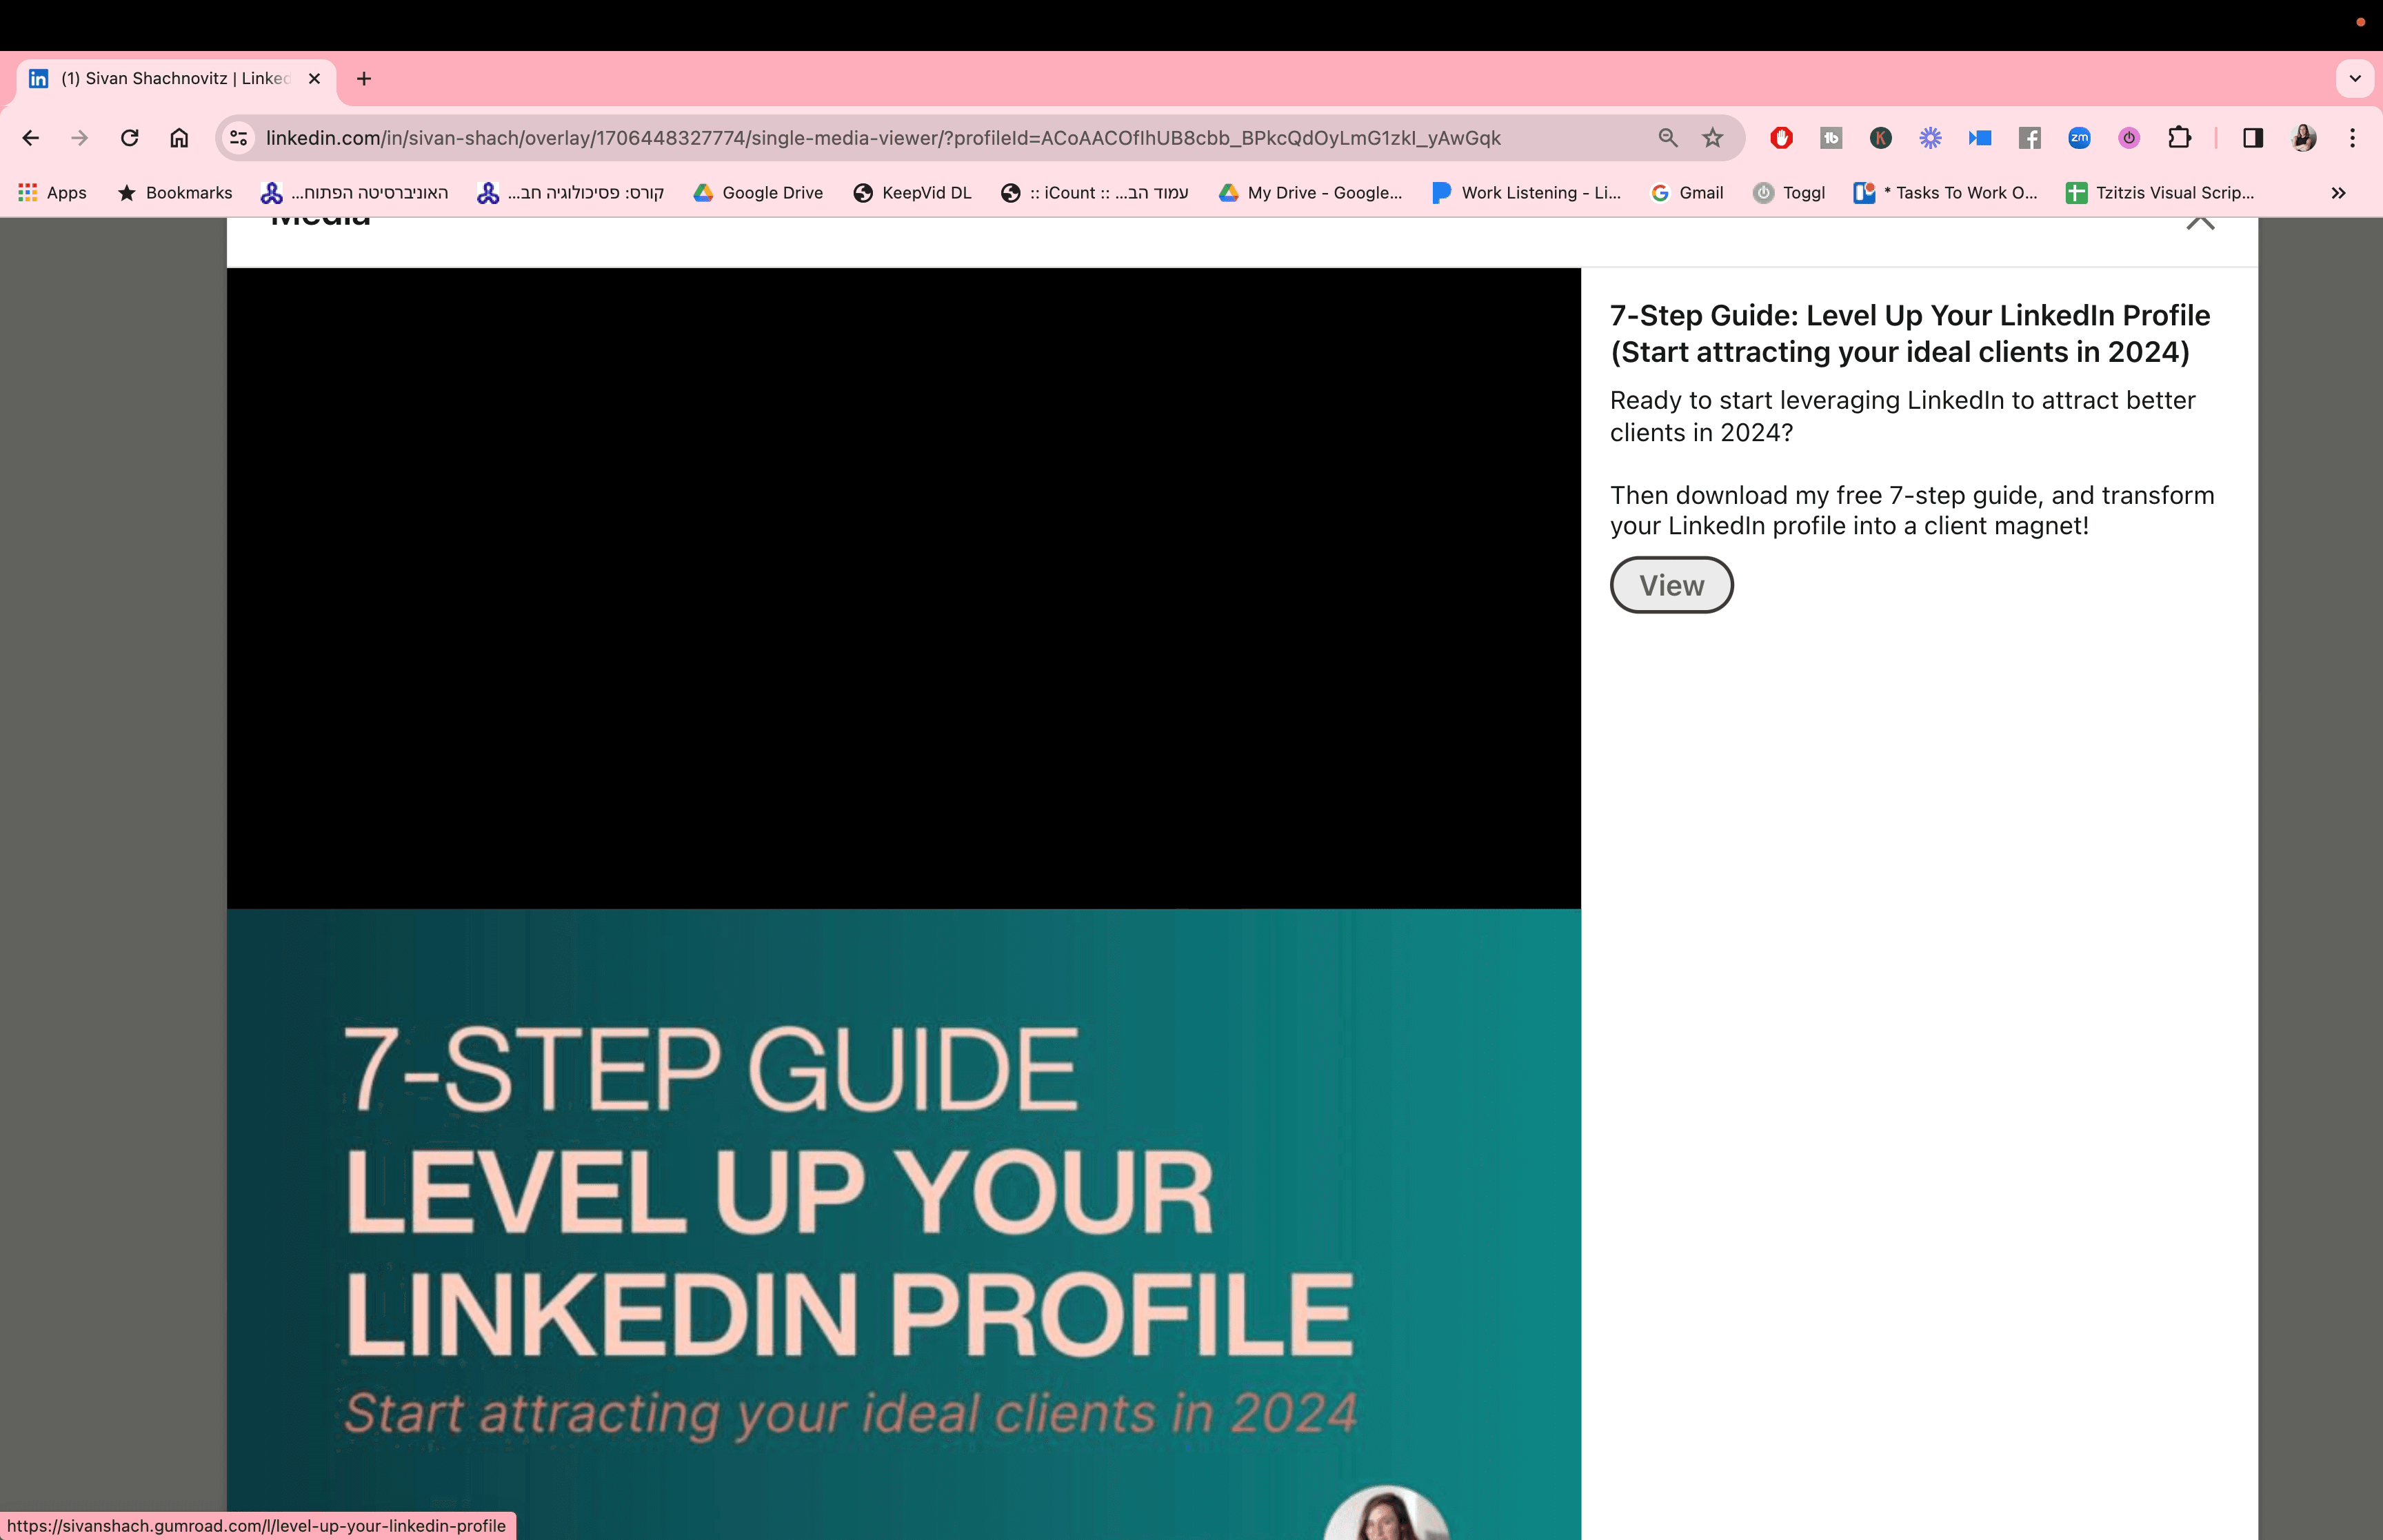Reload the LinkedIn page
This screenshot has height=1540, width=2383.
coord(130,138)
